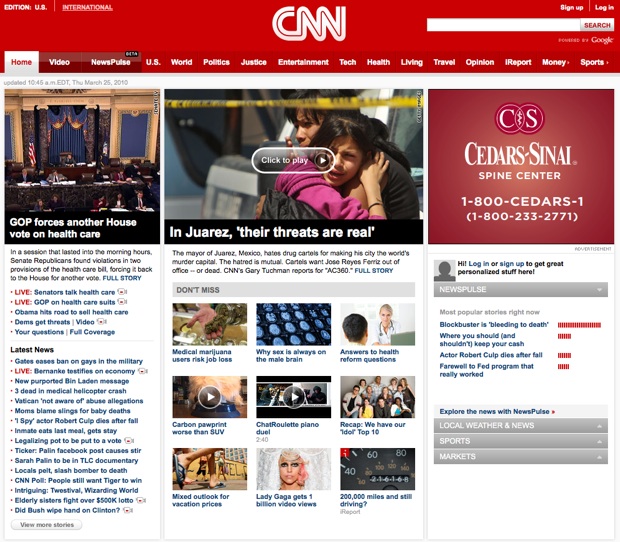This screenshot has height=542, width=620.
Task: Expand the Local Weather & News section
Action: coord(600,426)
